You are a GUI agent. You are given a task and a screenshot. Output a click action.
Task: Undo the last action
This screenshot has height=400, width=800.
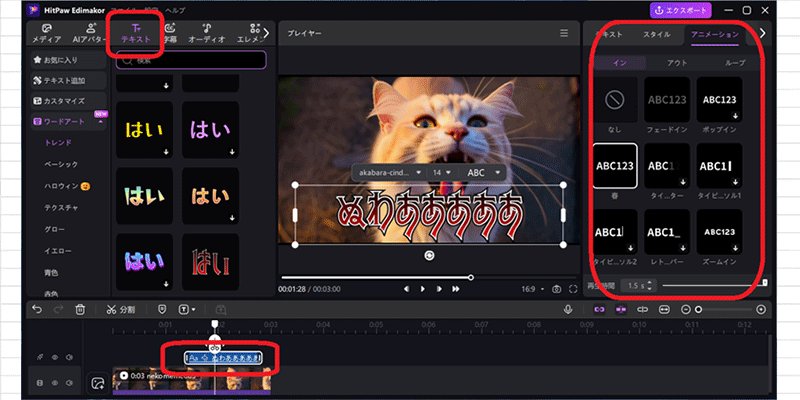coord(36,309)
